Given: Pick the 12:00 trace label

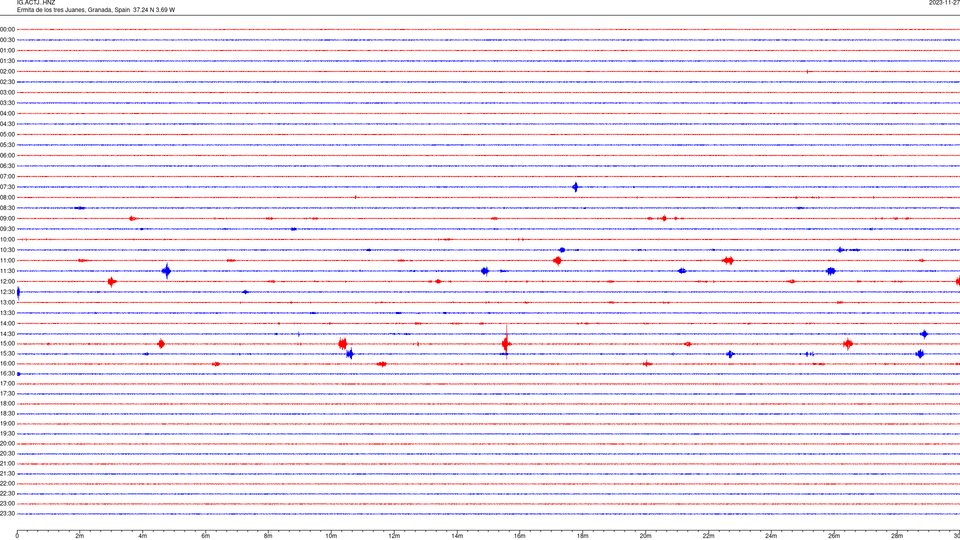Looking at the screenshot, I should [x=7, y=281].
